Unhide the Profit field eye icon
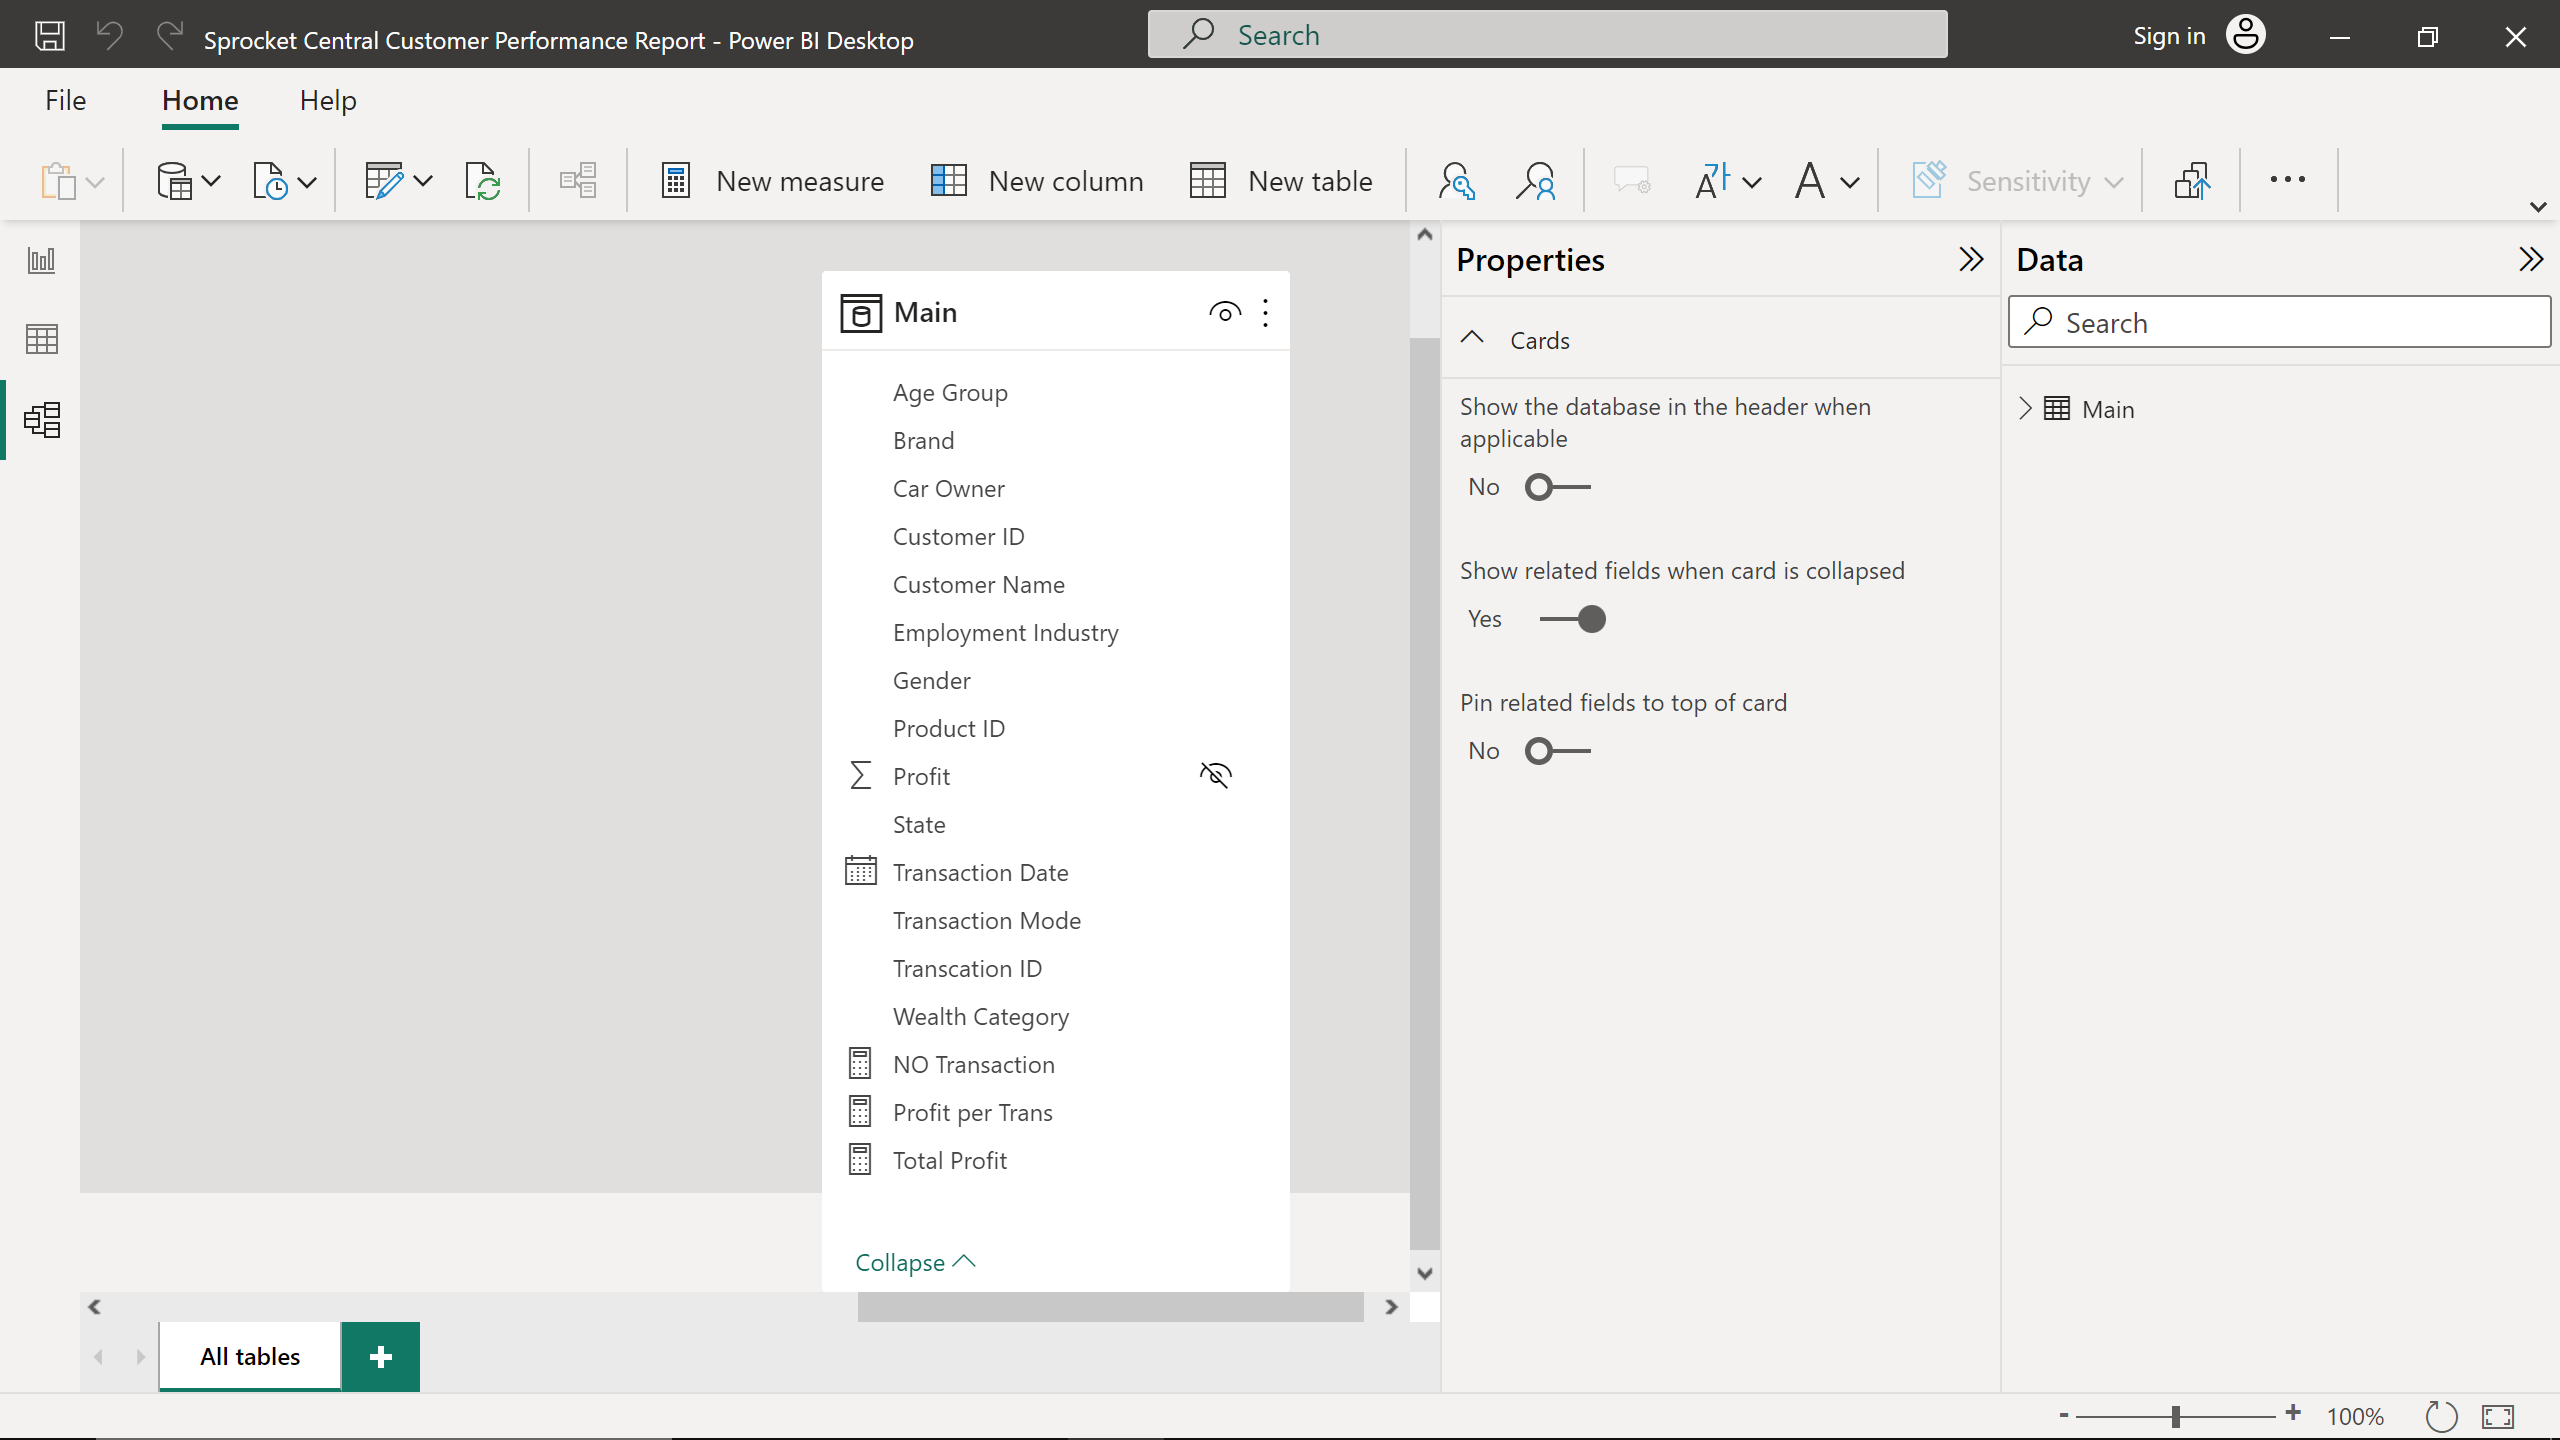2560x1440 pixels. click(x=1215, y=775)
